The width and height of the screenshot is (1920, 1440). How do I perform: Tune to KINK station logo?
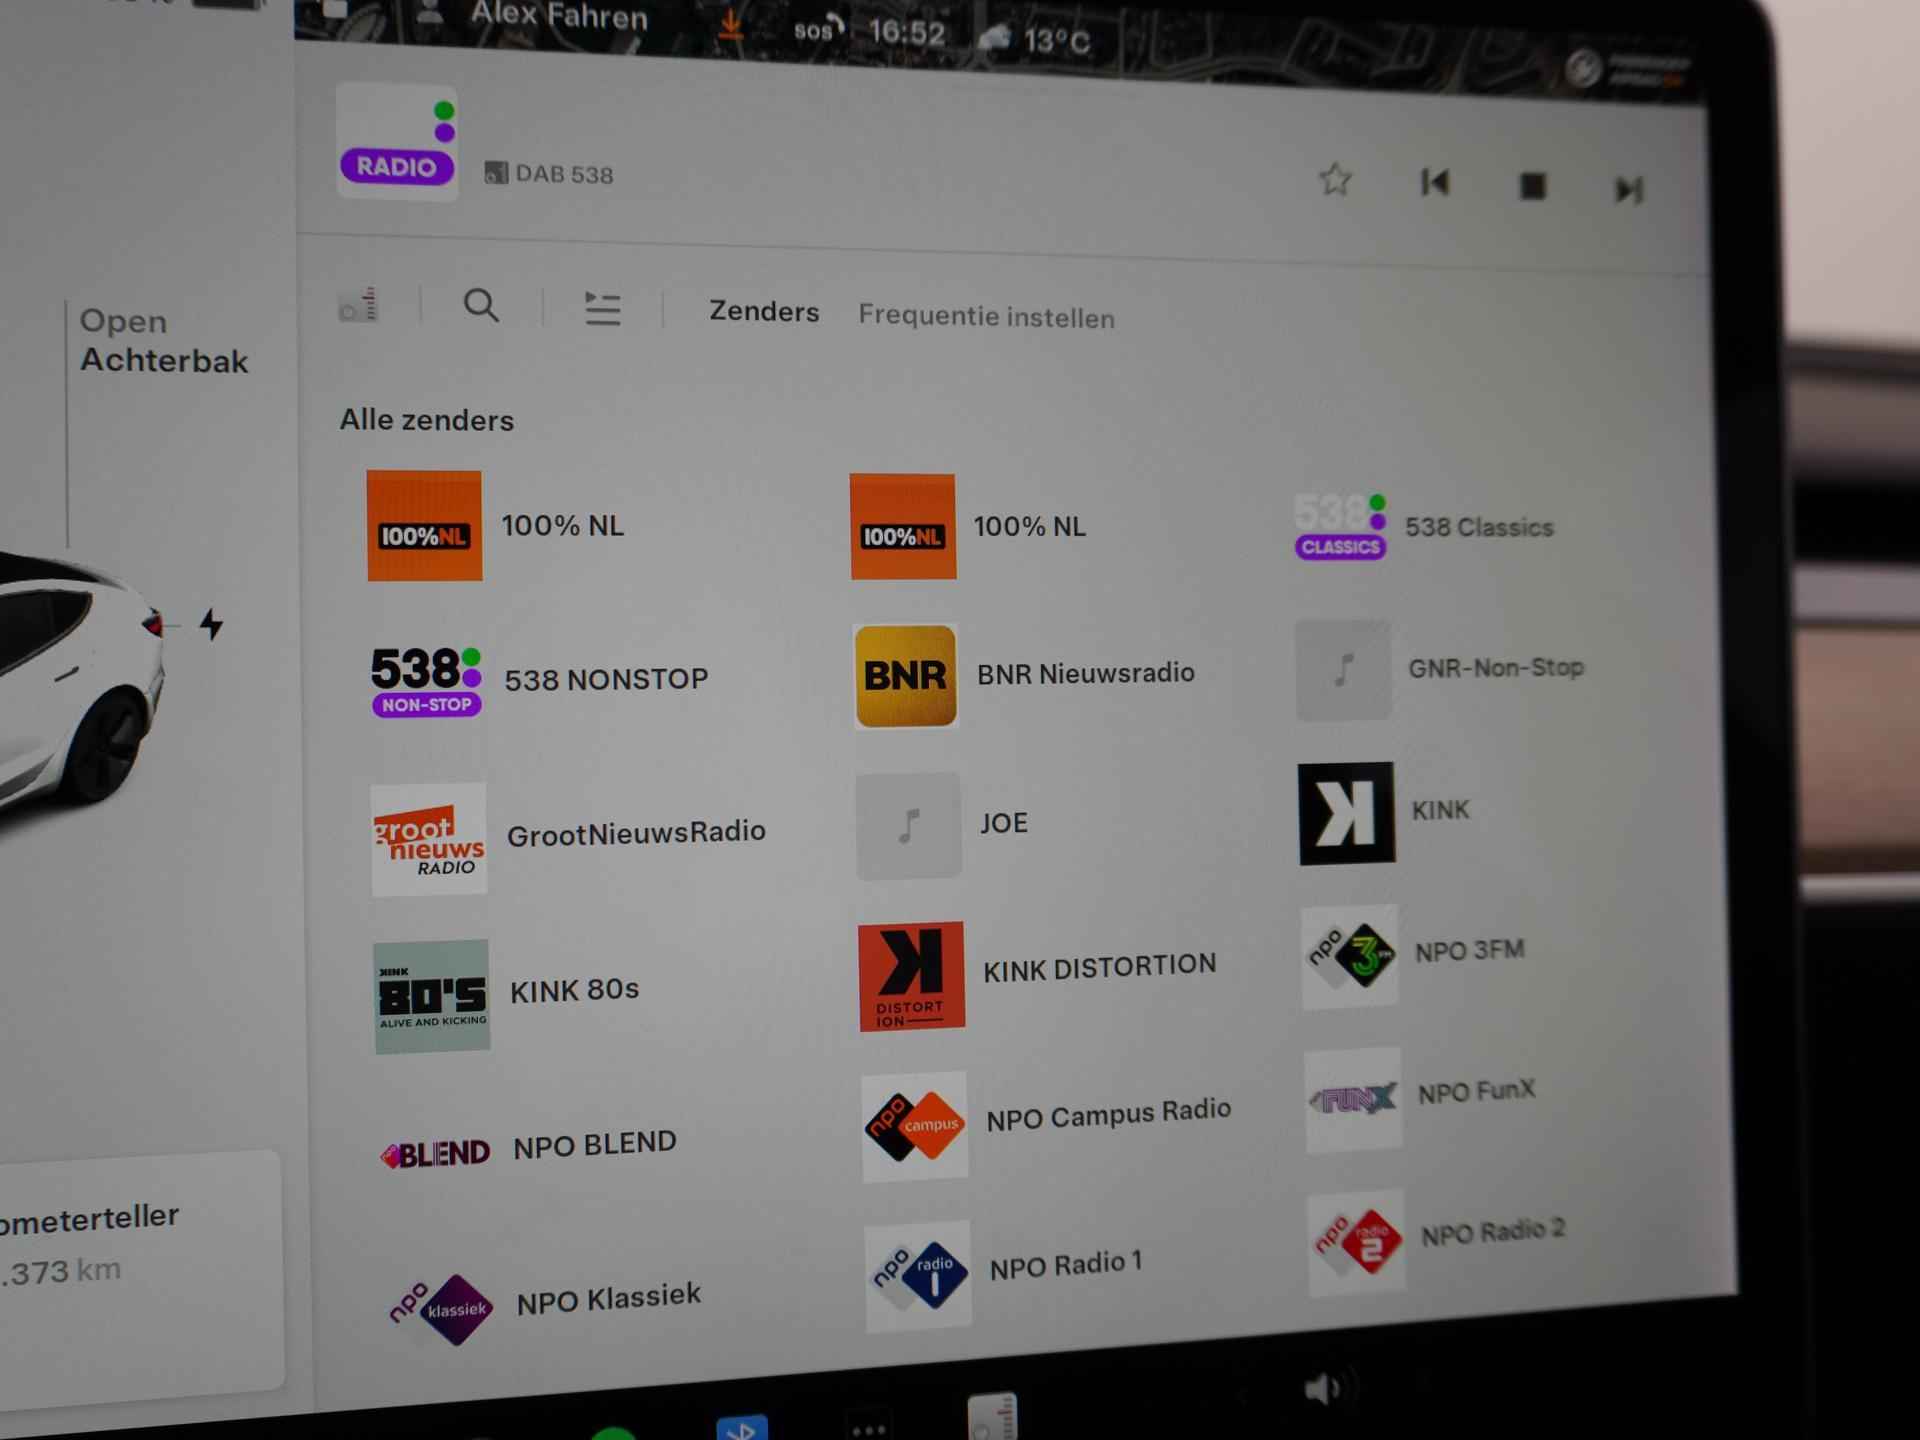(1346, 812)
